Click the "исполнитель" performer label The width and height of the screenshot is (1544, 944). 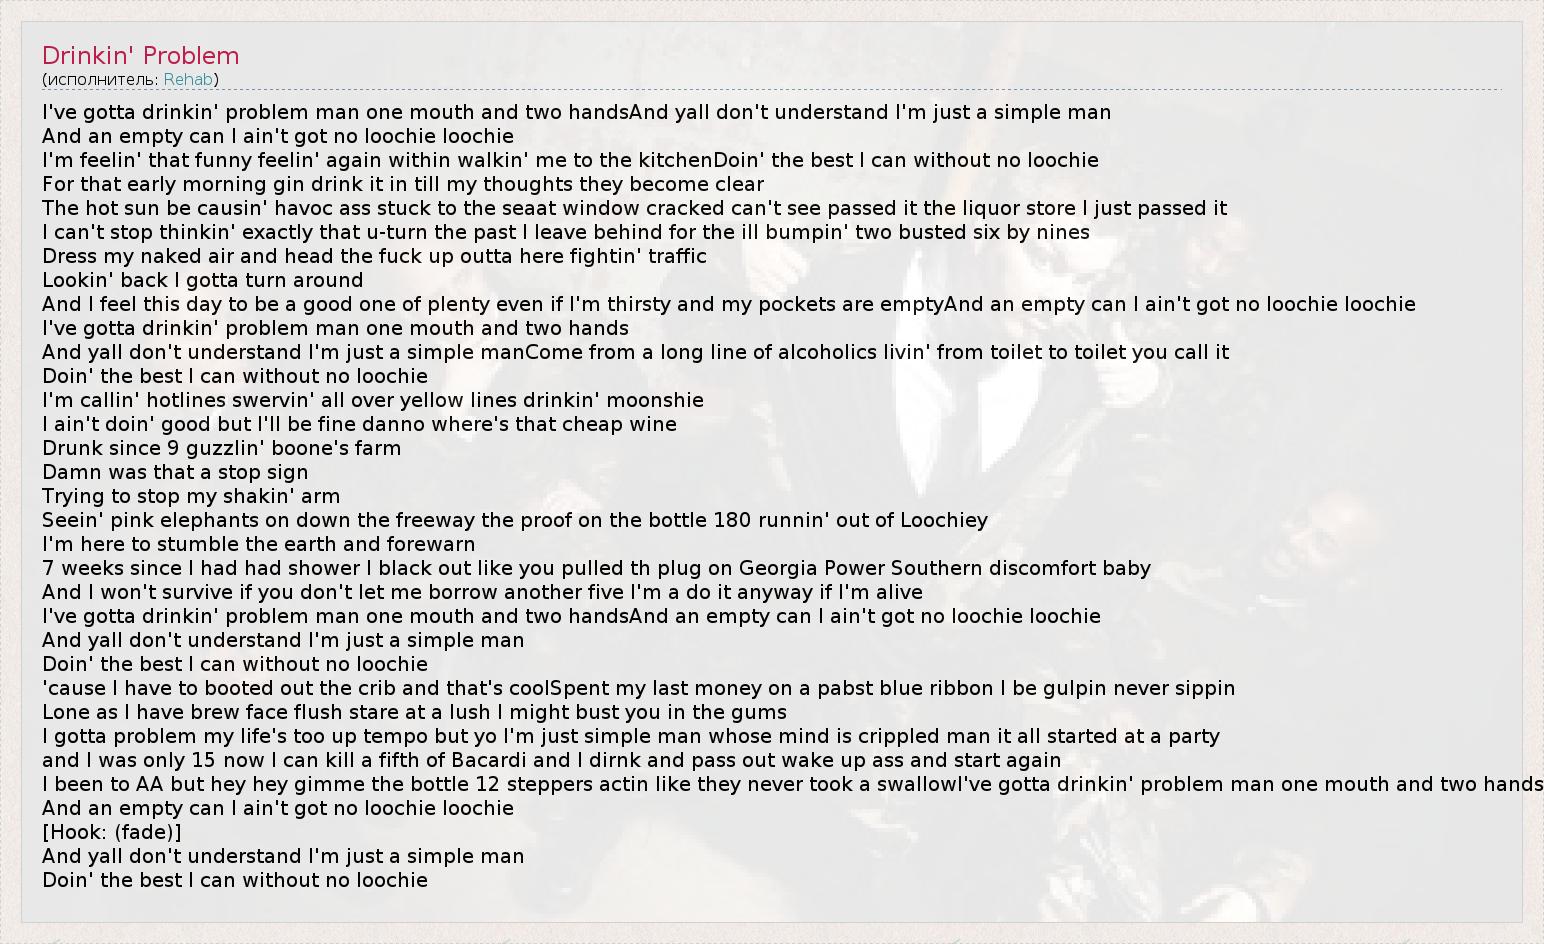pos(100,79)
